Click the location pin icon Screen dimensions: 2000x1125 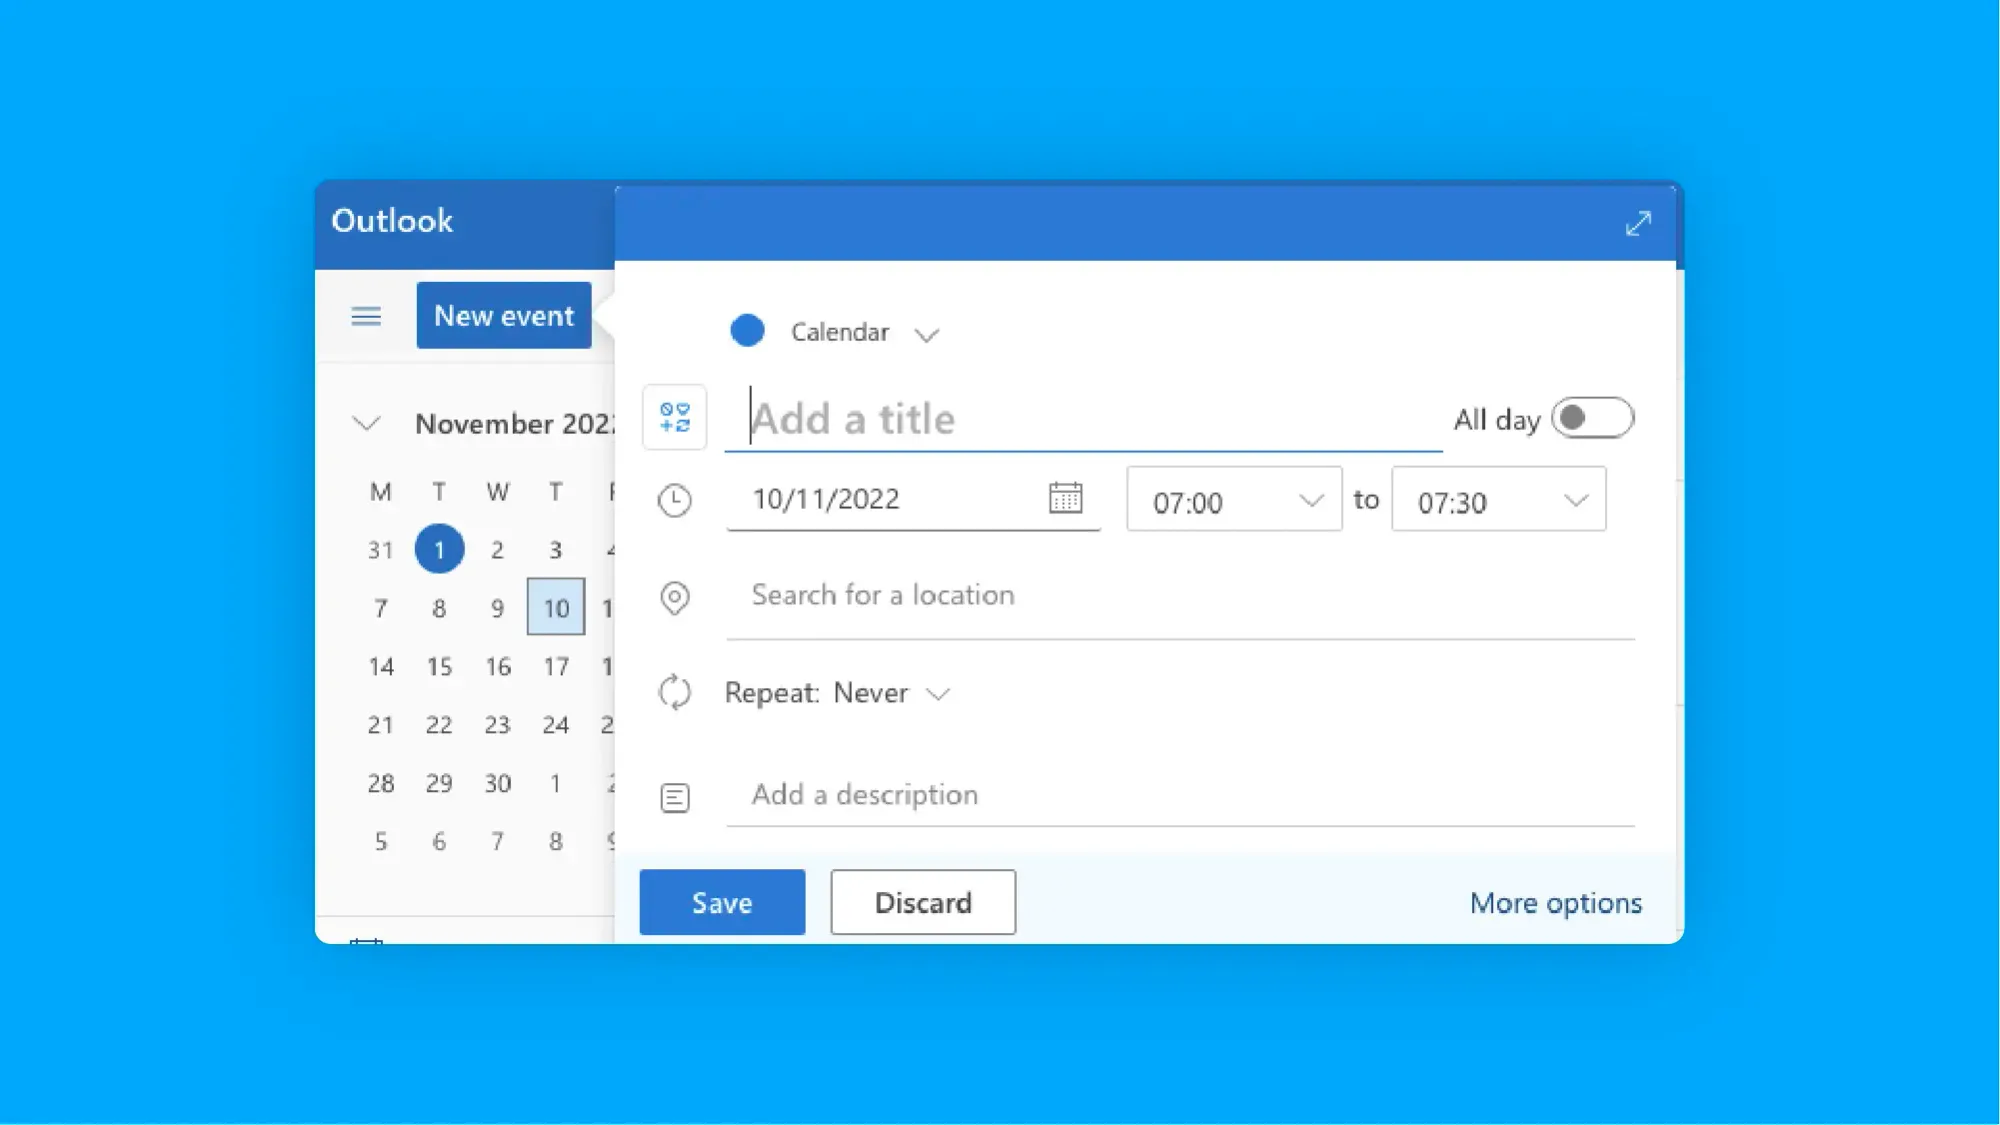point(674,598)
